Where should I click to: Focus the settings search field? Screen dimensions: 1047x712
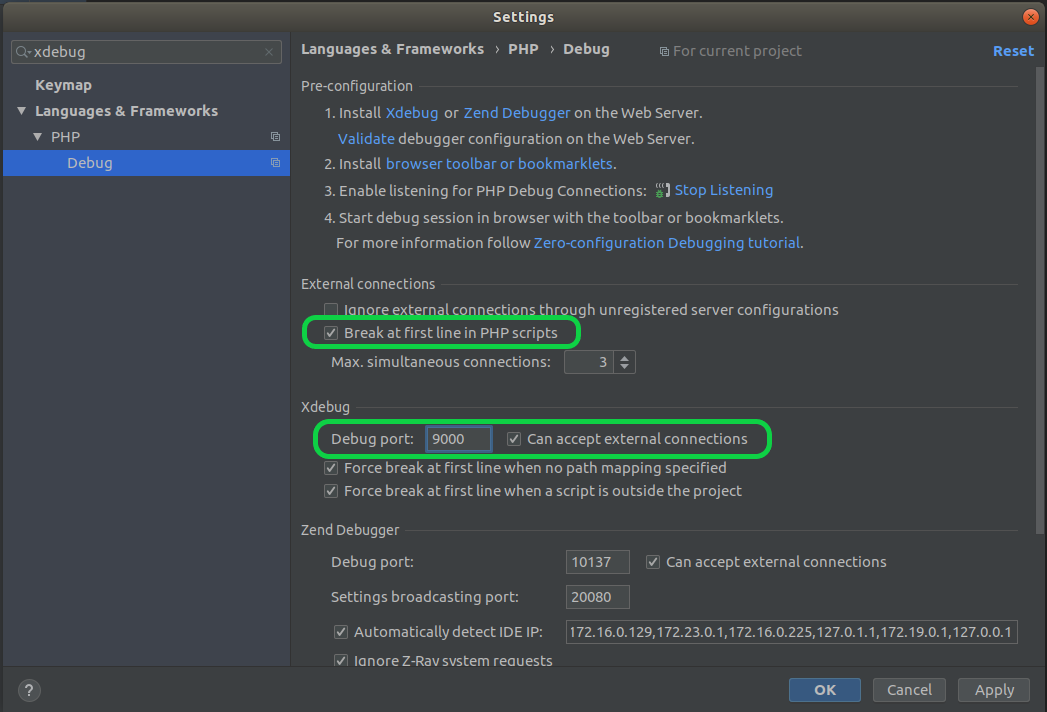click(146, 52)
